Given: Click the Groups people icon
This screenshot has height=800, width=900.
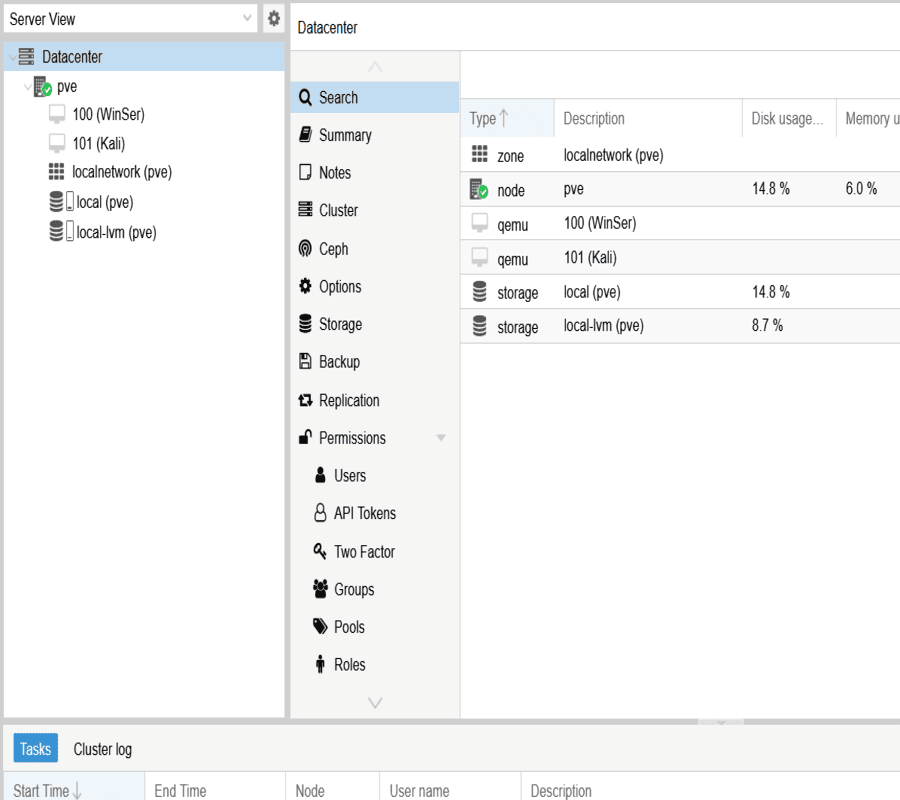Looking at the screenshot, I should click(320, 589).
